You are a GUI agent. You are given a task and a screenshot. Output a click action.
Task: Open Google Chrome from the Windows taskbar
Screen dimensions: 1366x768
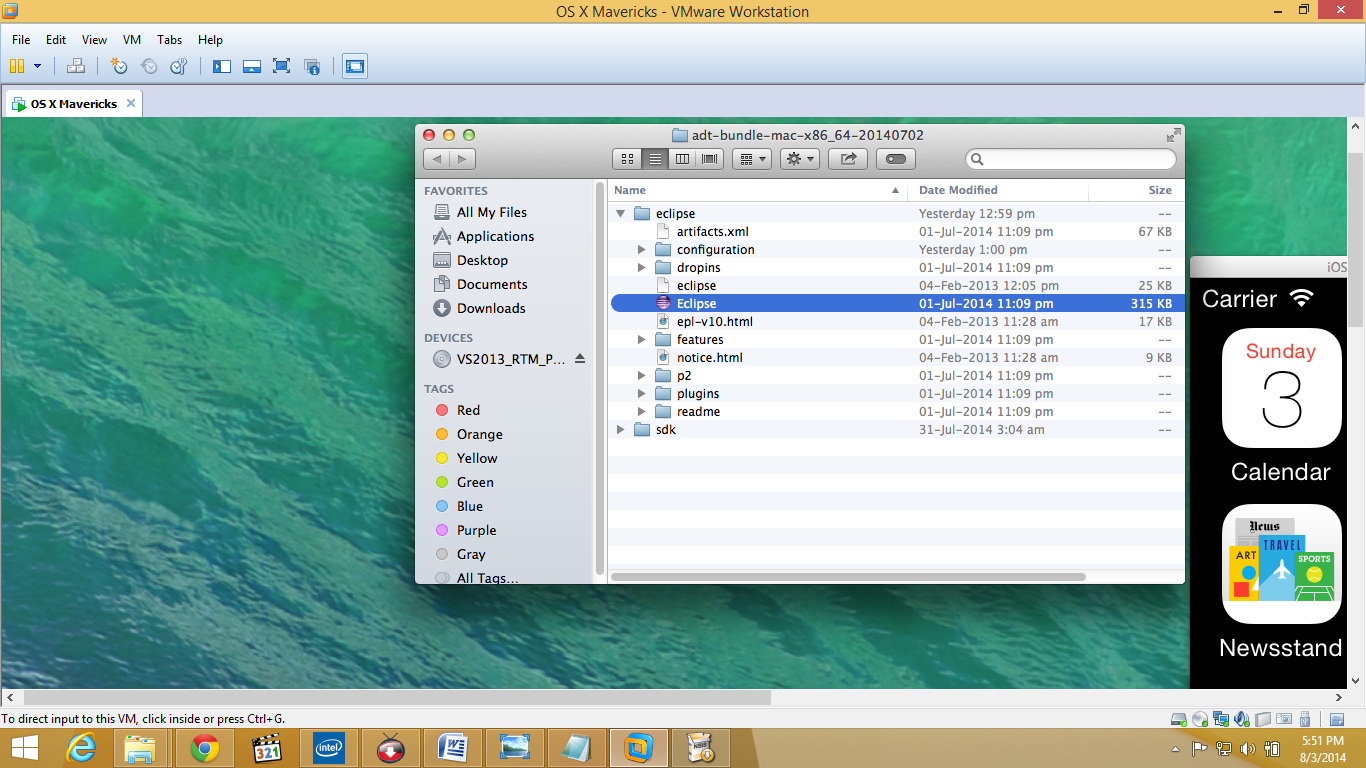(205, 747)
